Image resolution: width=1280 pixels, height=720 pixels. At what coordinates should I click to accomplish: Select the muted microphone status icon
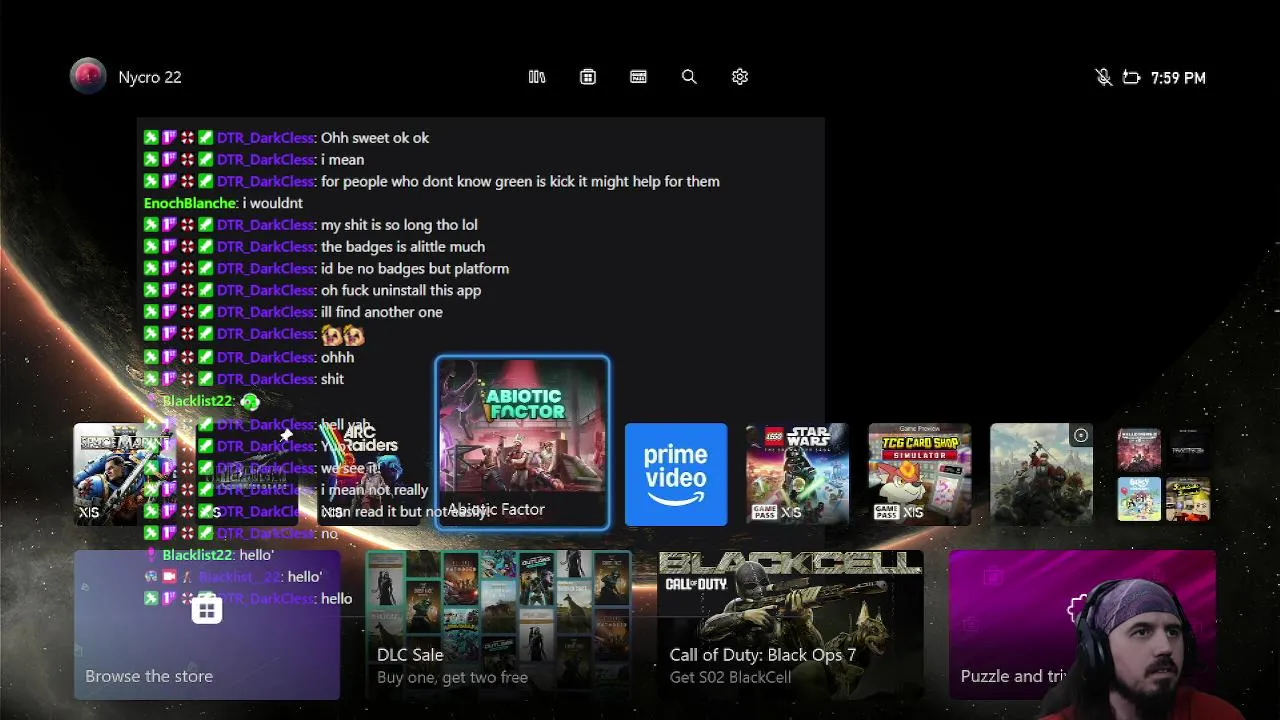tap(1103, 77)
